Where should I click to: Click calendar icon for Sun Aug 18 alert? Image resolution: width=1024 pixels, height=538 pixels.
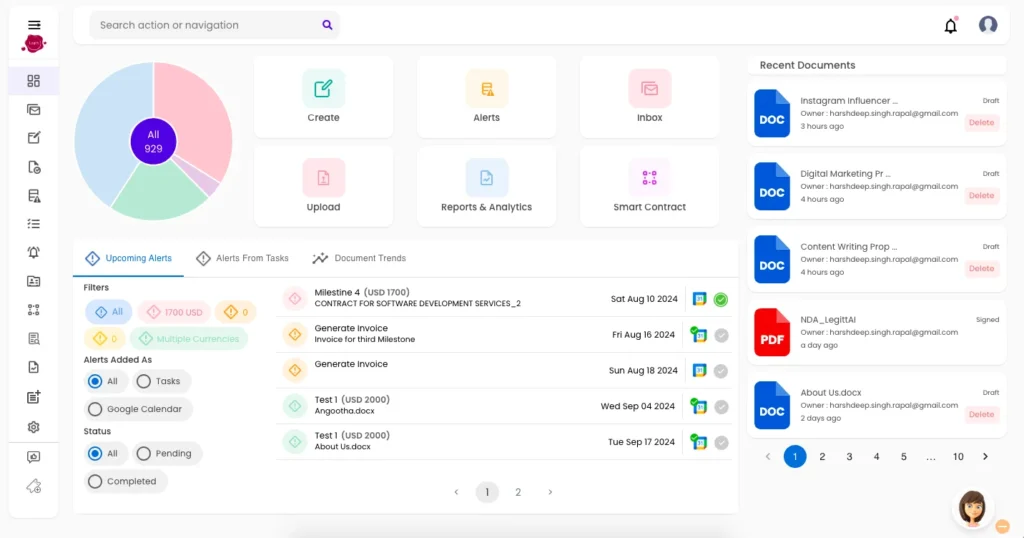[699, 370]
